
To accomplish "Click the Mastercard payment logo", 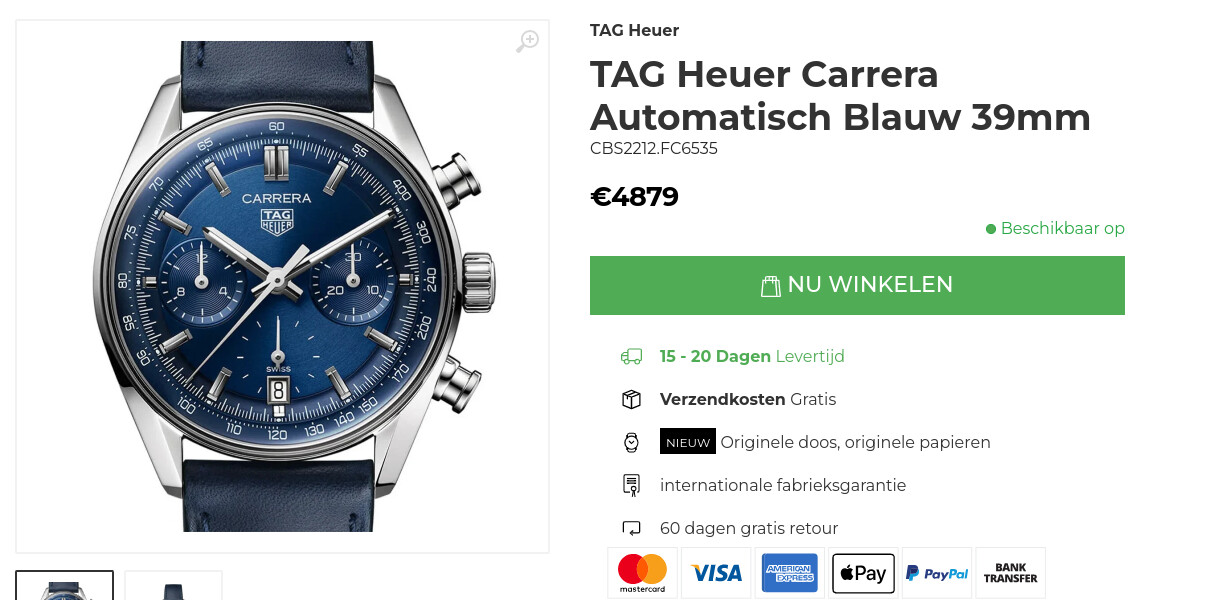I will pos(642,573).
